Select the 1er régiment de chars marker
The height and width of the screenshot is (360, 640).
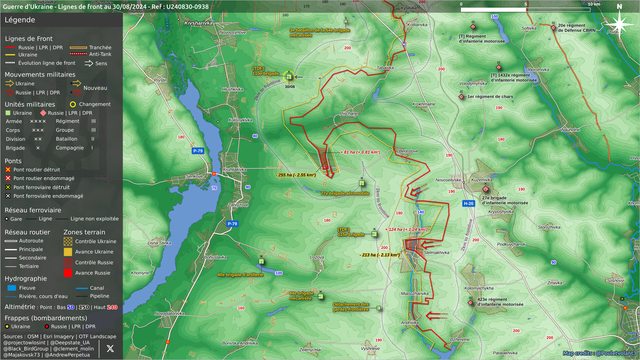(x=462, y=97)
